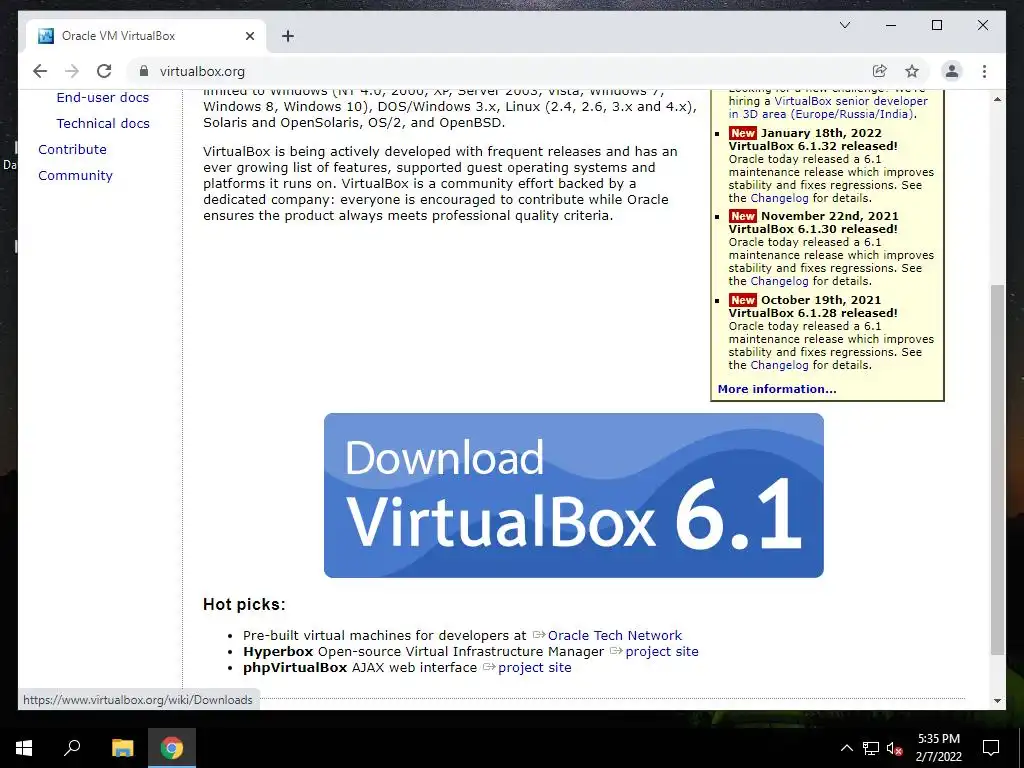Viewport: 1024px width, 768px height.
Task: Open Changelog link for 6.1.32 release
Action: click(779, 198)
